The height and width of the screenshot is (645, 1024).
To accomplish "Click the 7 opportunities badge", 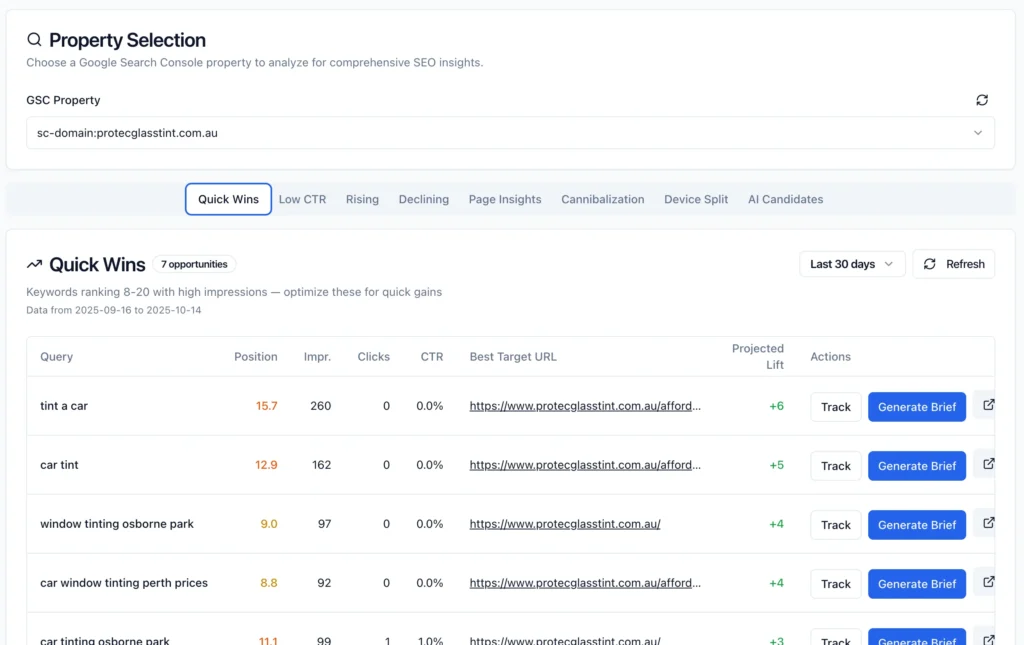I will pyautogui.click(x=194, y=263).
